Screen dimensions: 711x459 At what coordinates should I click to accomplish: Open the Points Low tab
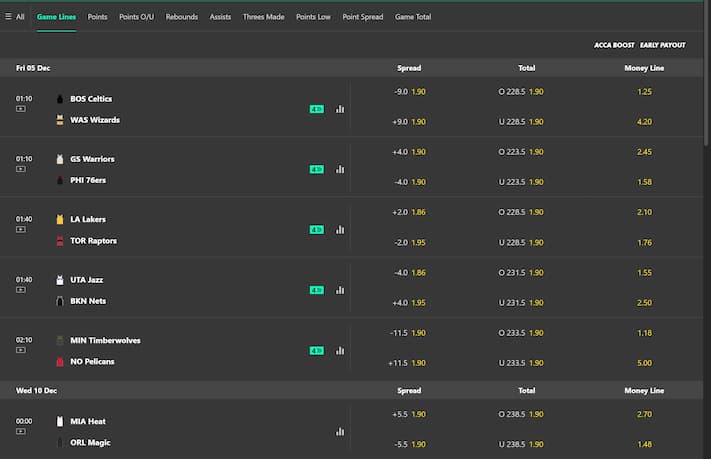313,17
